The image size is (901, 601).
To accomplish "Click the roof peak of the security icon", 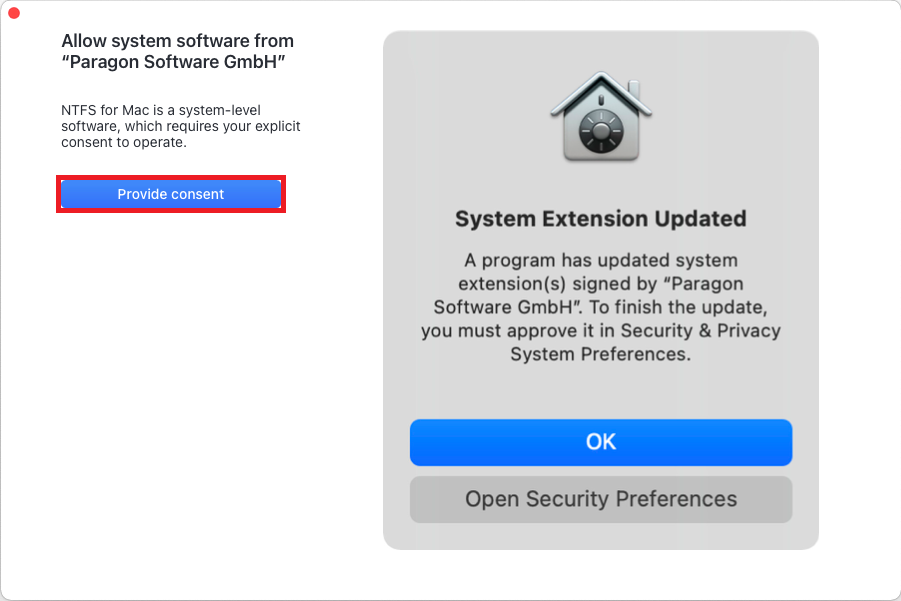I will [601, 78].
